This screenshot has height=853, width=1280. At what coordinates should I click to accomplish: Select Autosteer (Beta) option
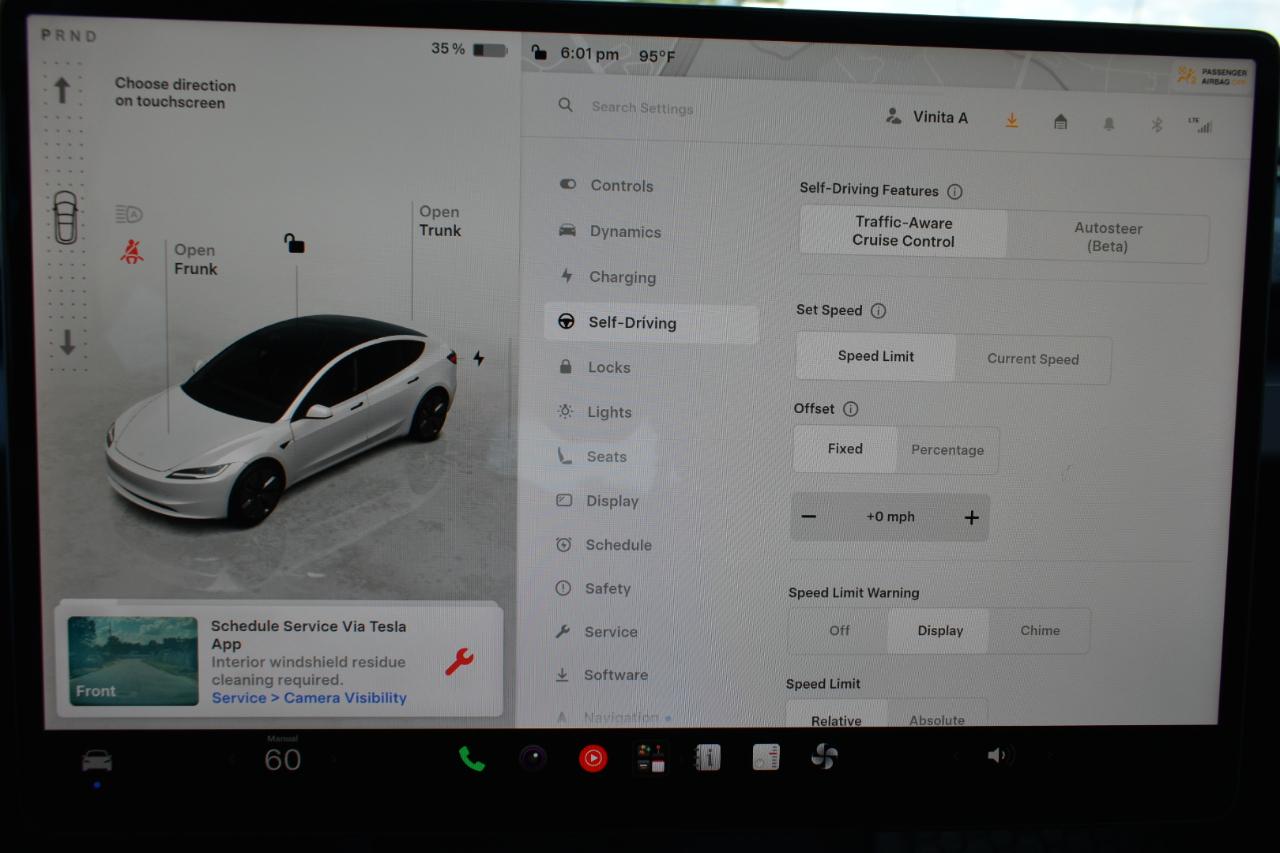tap(1107, 237)
